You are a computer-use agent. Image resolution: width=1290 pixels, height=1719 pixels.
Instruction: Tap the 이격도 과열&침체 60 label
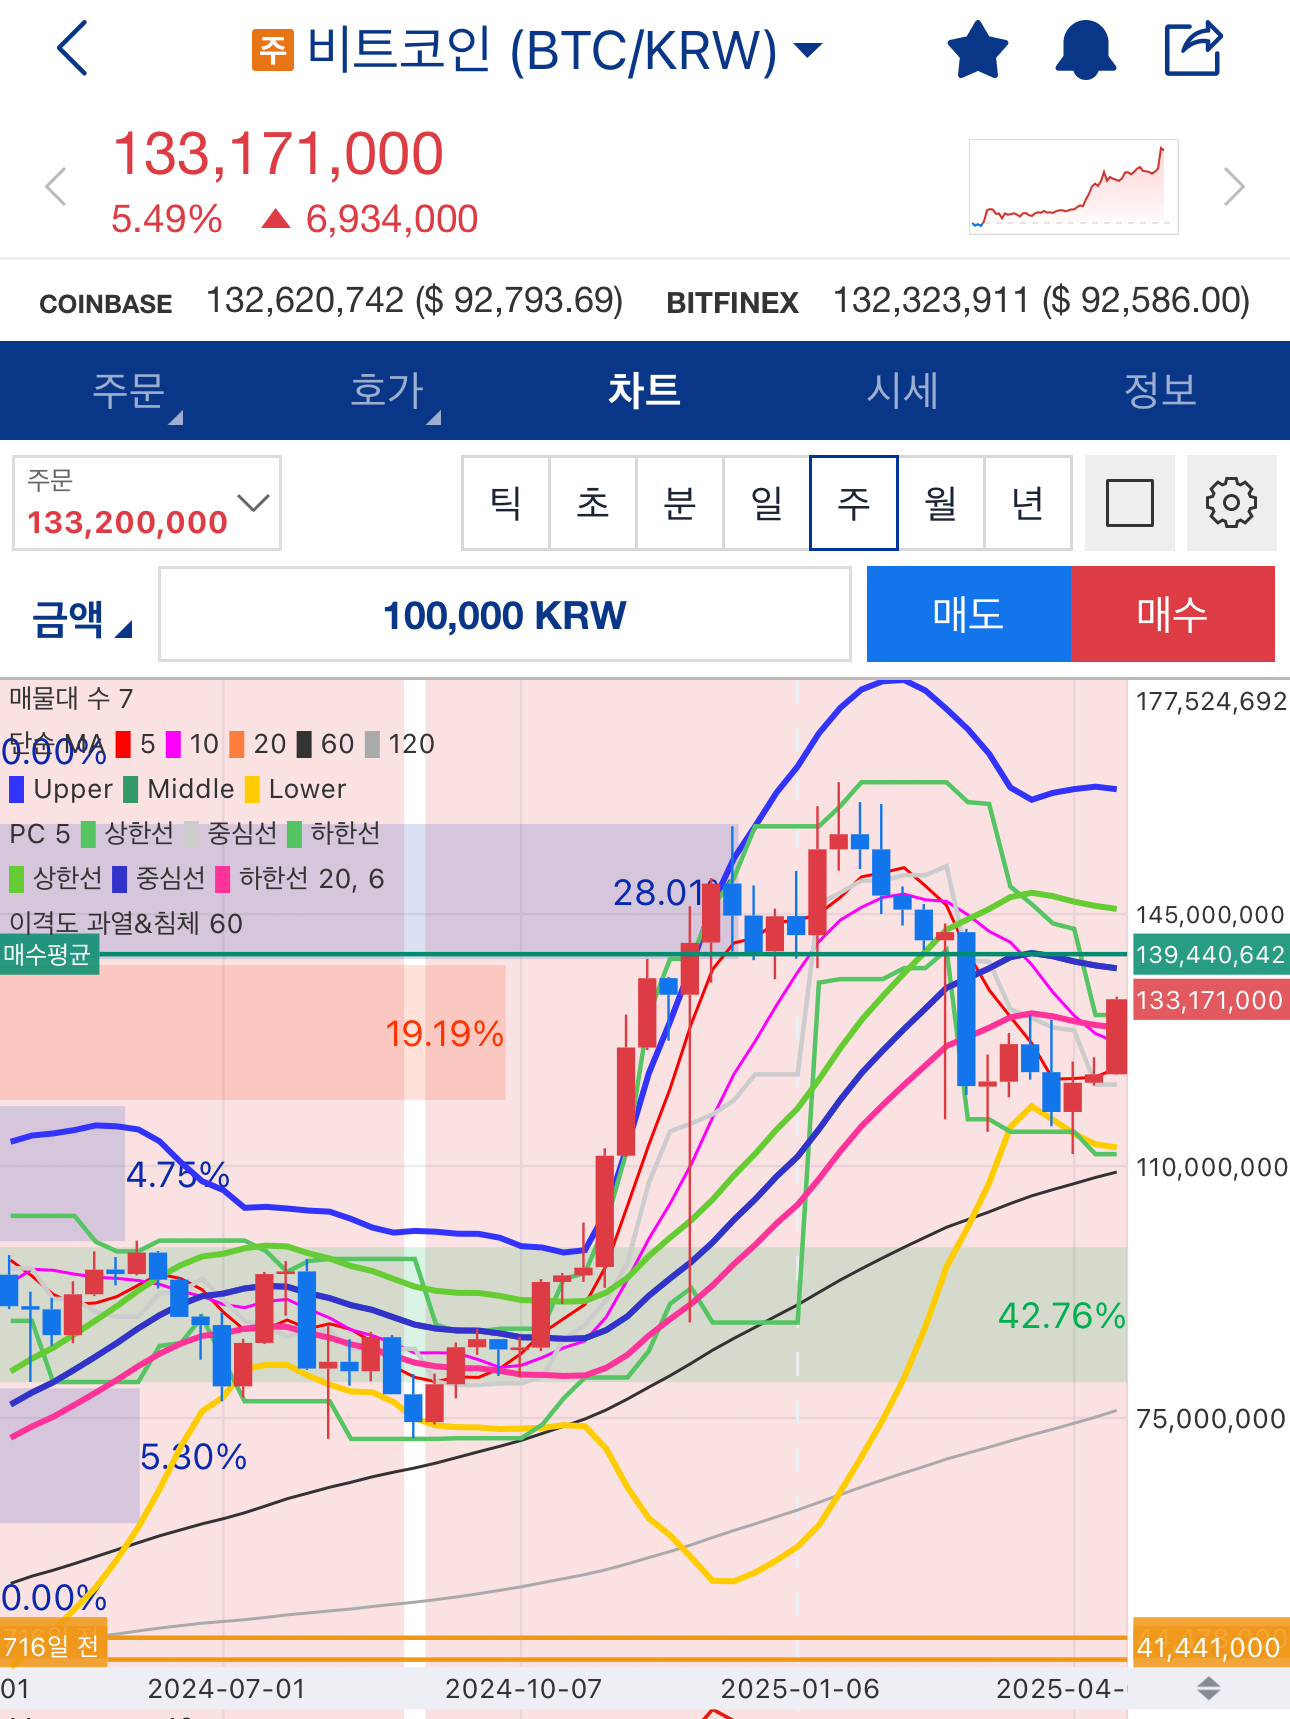pyautogui.click(x=126, y=923)
